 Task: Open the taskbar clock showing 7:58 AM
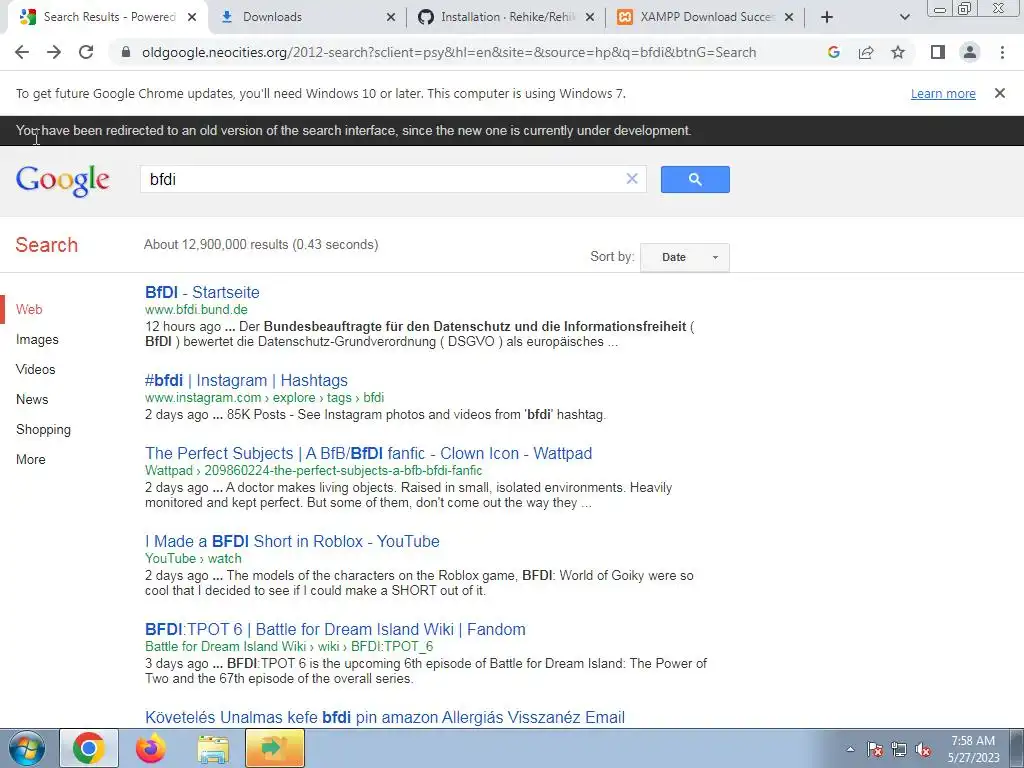[974, 749]
